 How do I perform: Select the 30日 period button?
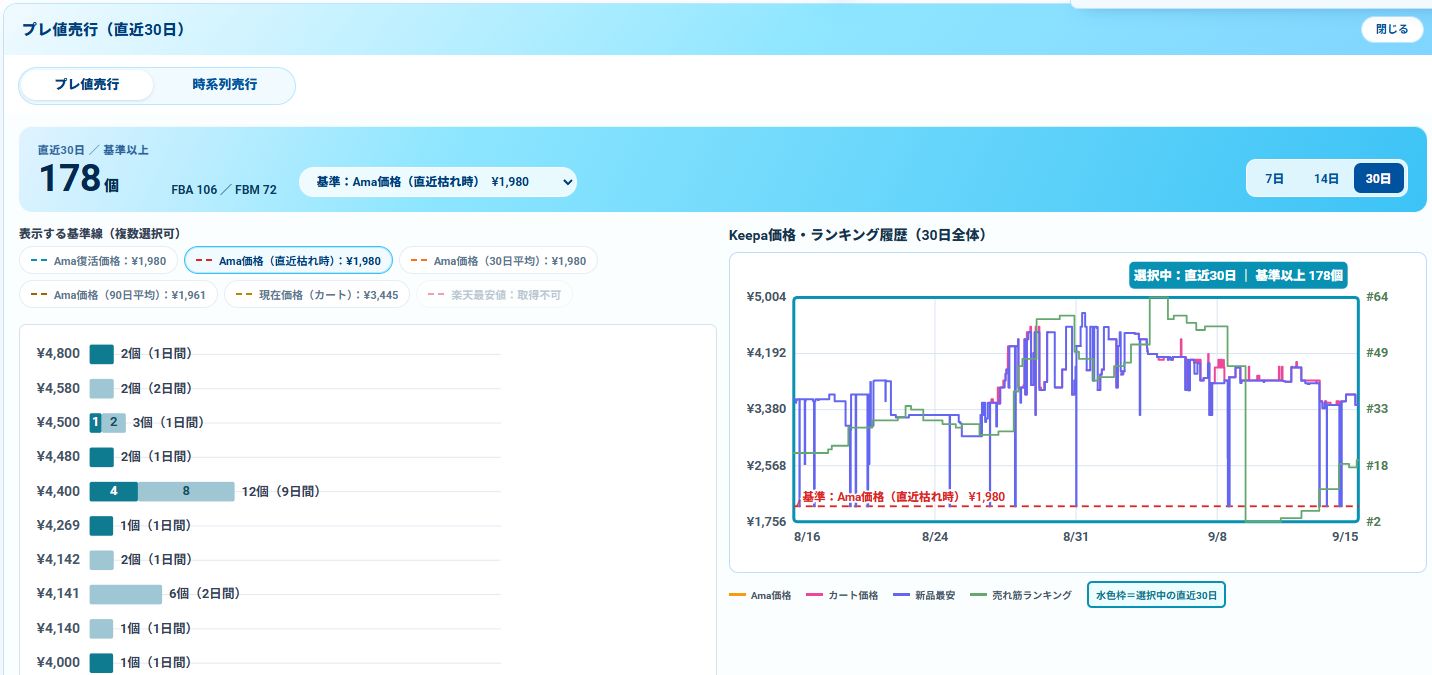pyautogui.click(x=1379, y=178)
